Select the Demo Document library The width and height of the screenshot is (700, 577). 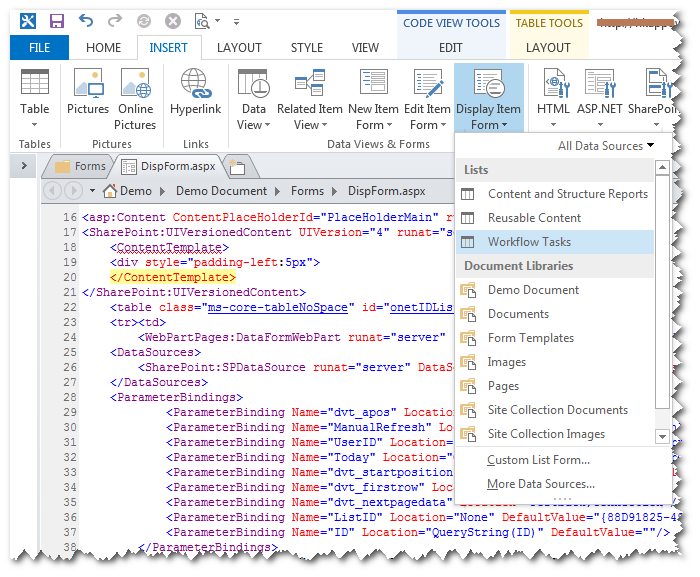point(555,290)
